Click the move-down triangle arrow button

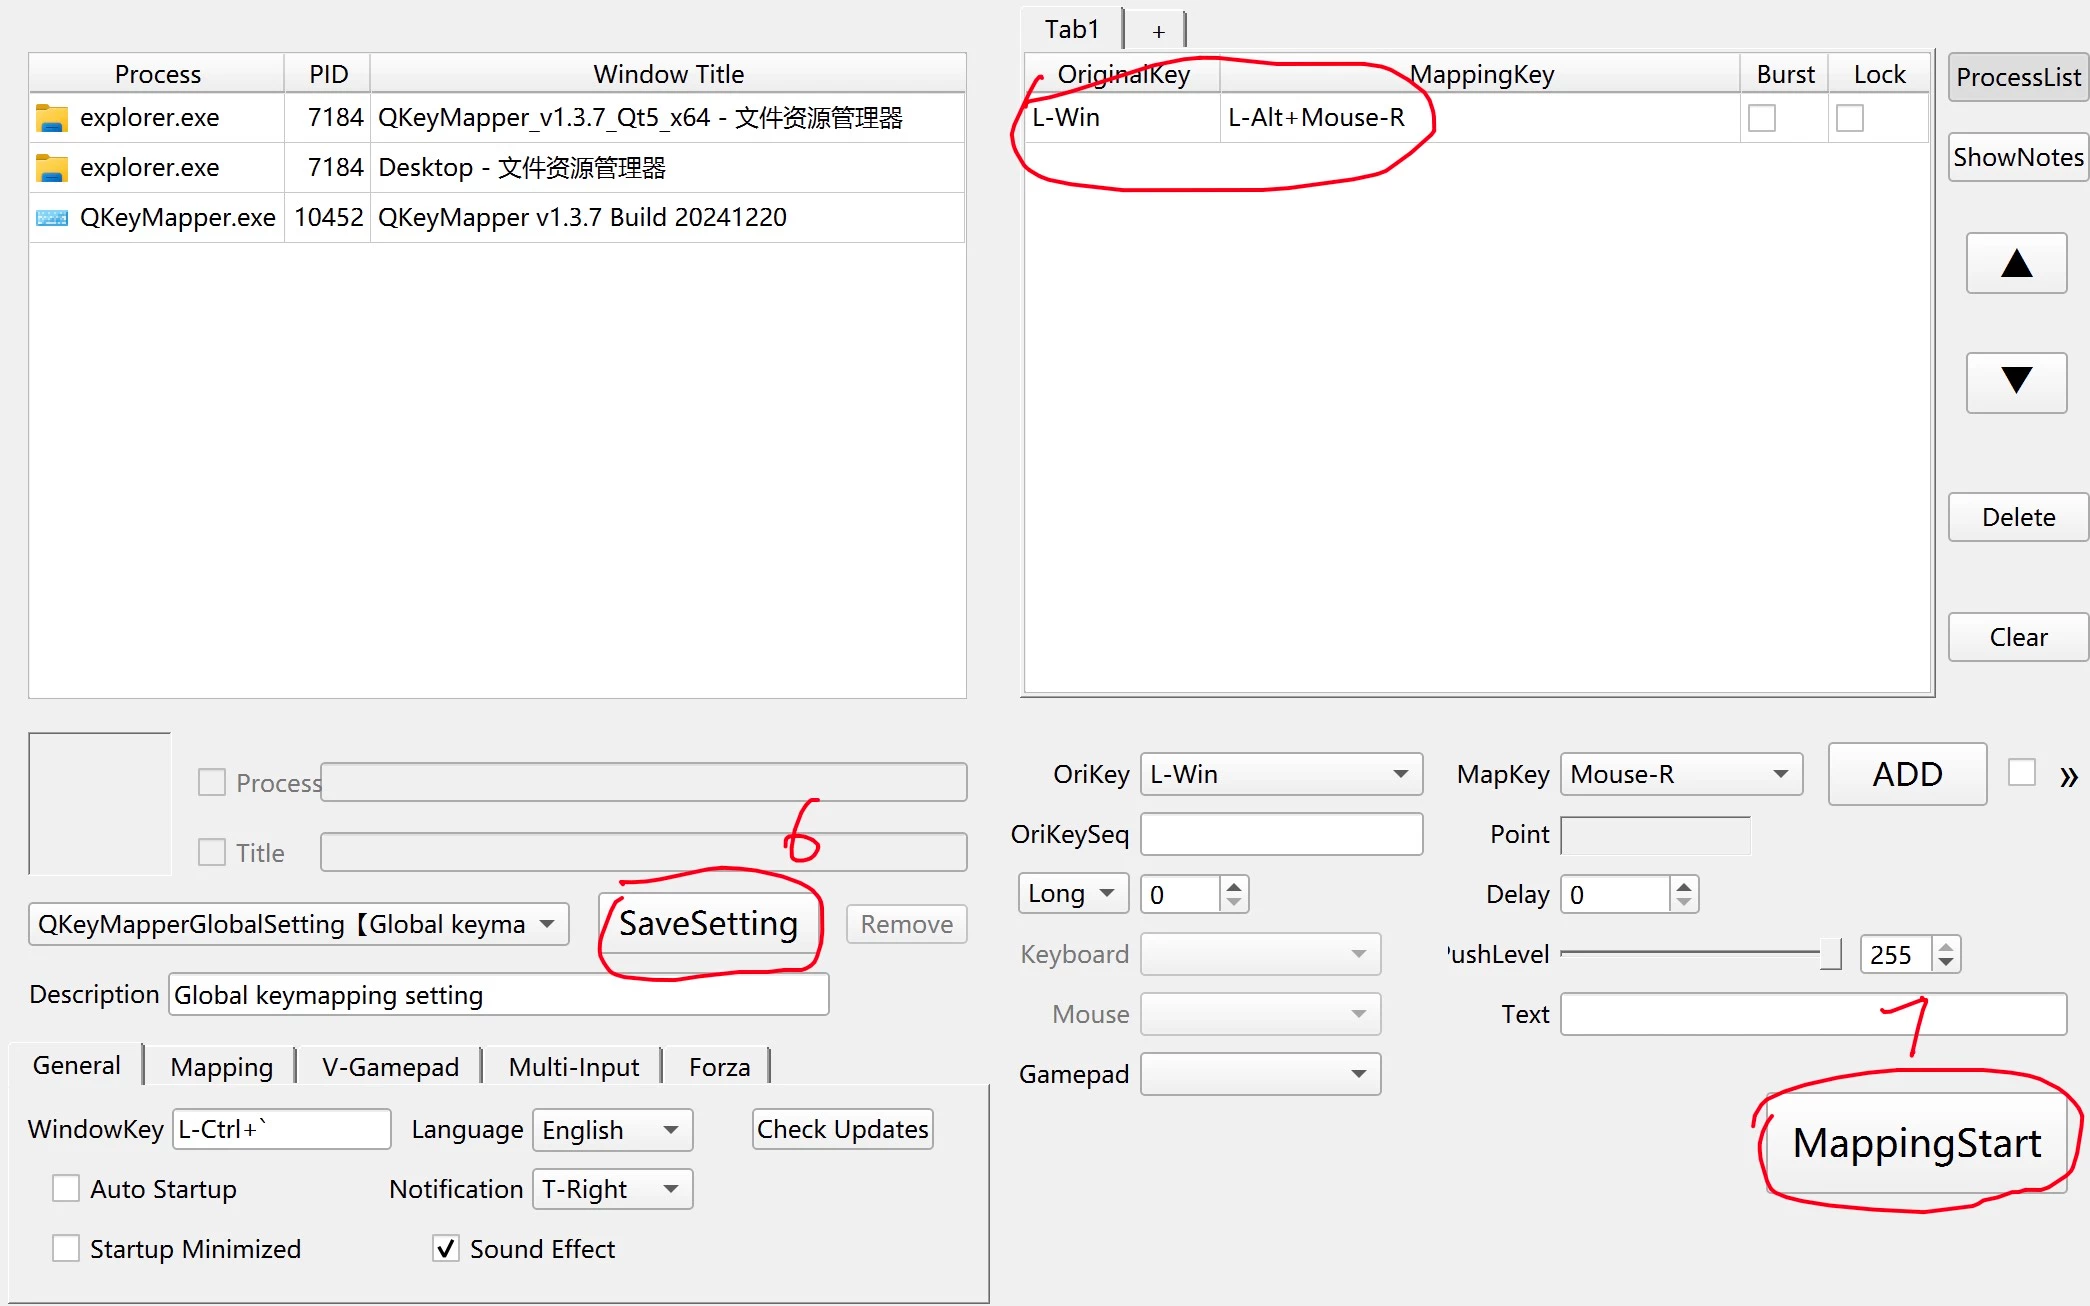click(x=2016, y=381)
